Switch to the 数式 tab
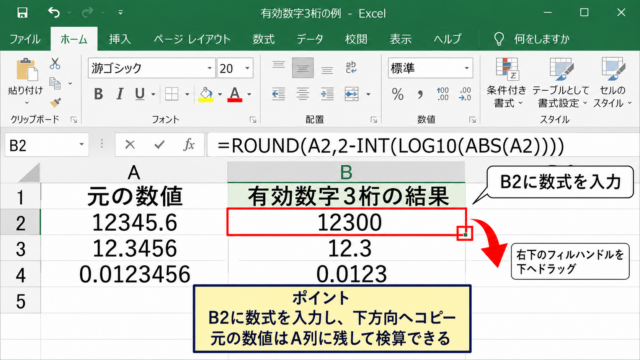Image resolution: width=640 pixels, height=360 pixels. point(263,39)
